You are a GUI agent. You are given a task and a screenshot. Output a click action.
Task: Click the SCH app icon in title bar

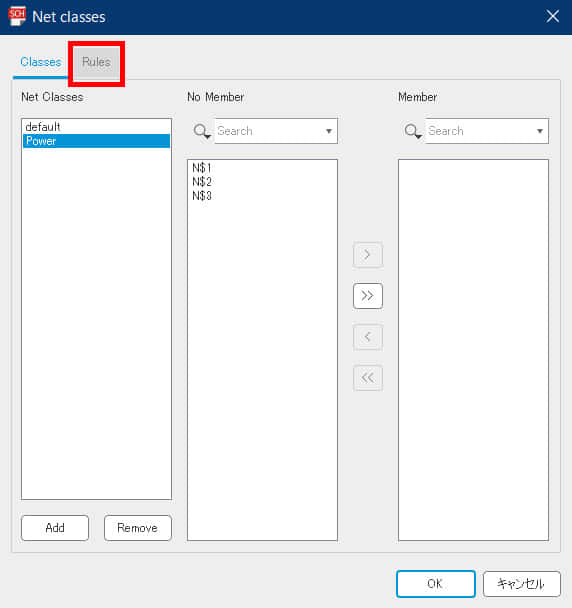[17, 16]
